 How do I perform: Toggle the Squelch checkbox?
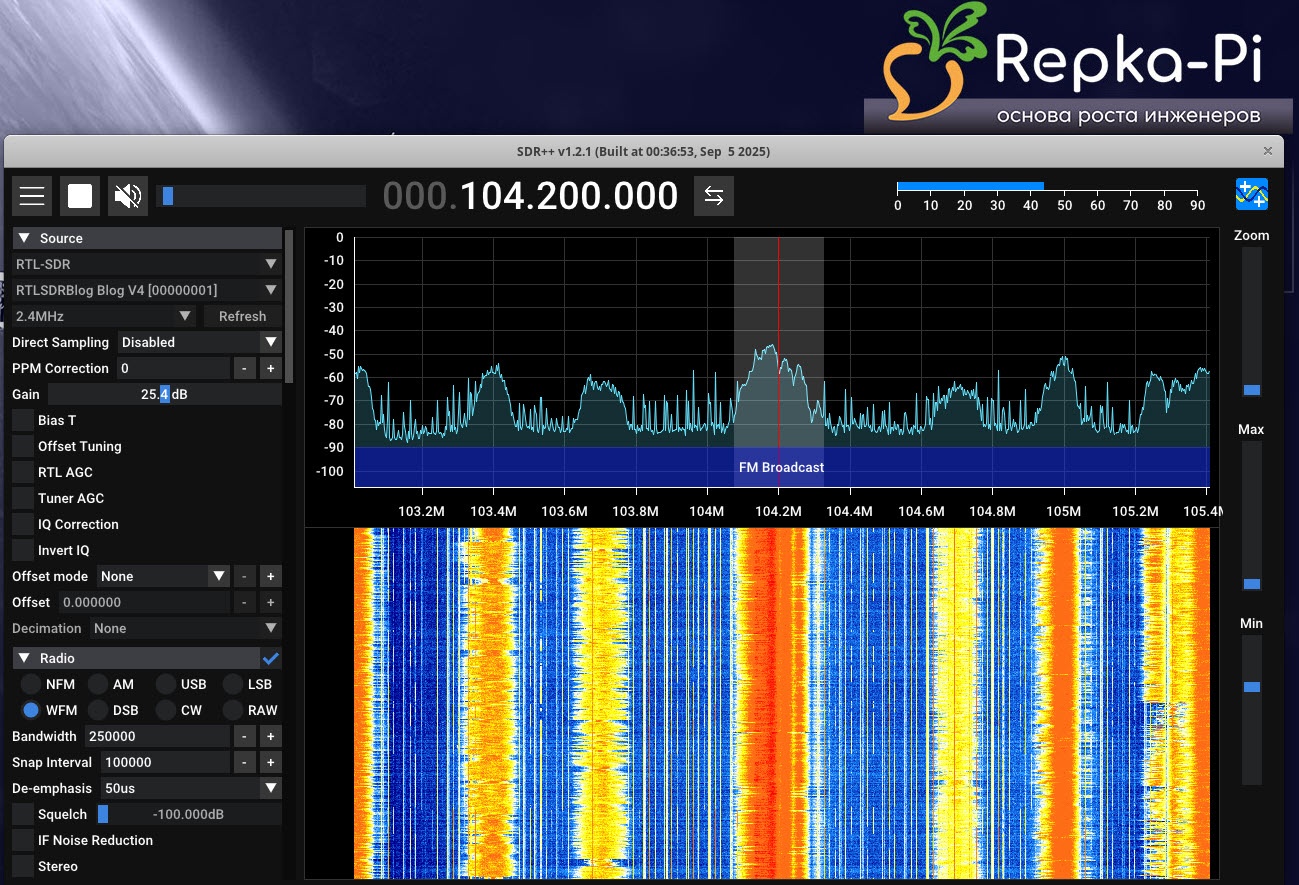click(21, 814)
